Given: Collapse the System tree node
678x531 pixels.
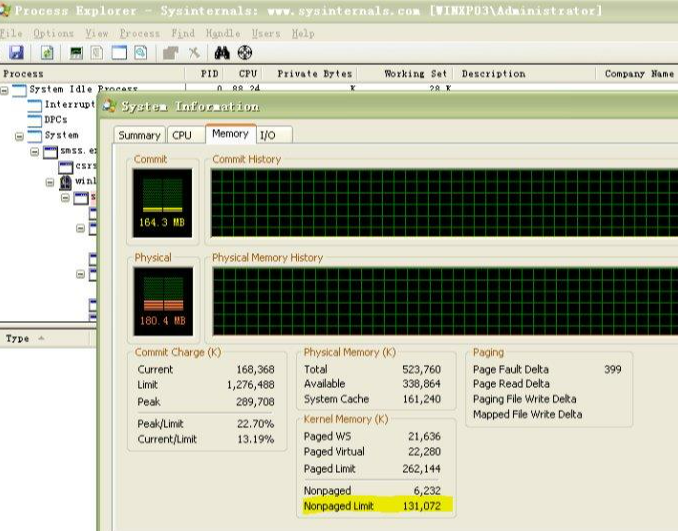Looking at the screenshot, I should click(19, 137).
